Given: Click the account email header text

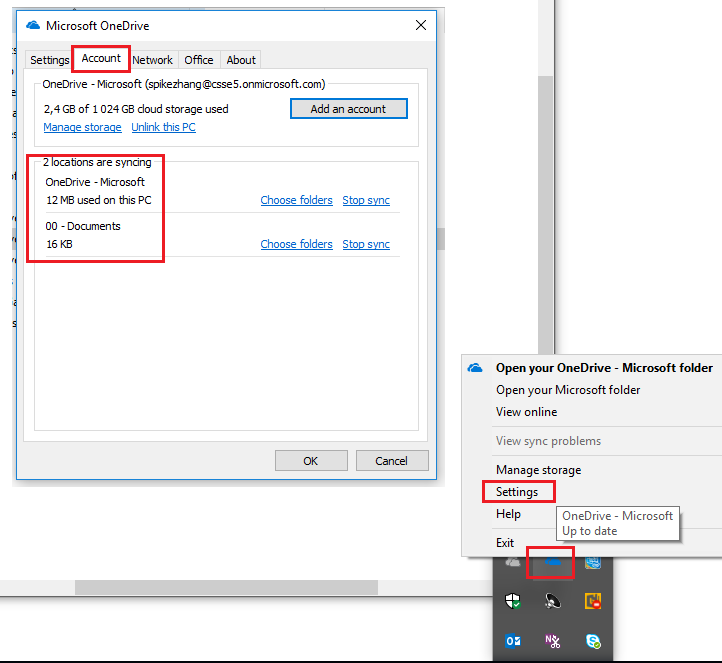Looking at the screenshot, I should (x=184, y=84).
